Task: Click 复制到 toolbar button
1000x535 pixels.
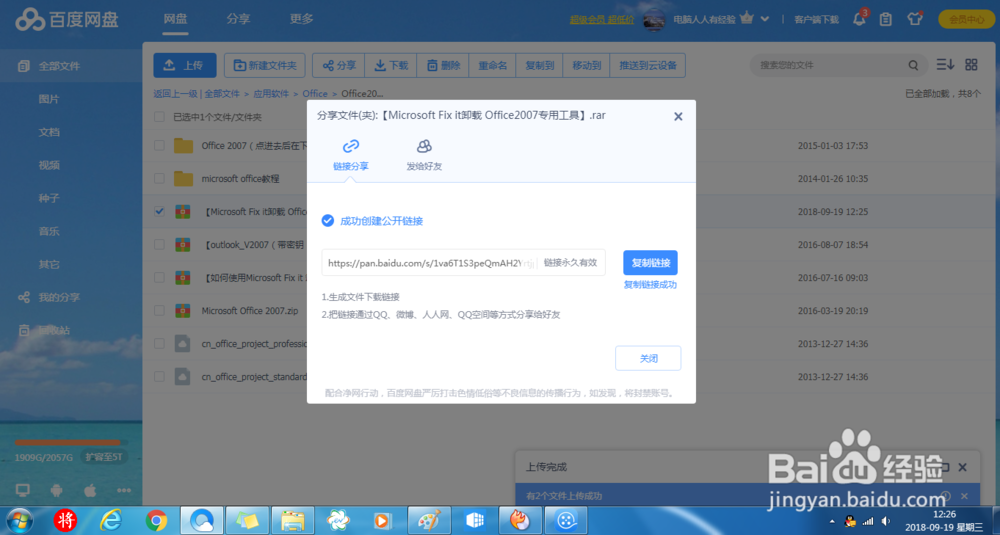Action: click(540, 65)
